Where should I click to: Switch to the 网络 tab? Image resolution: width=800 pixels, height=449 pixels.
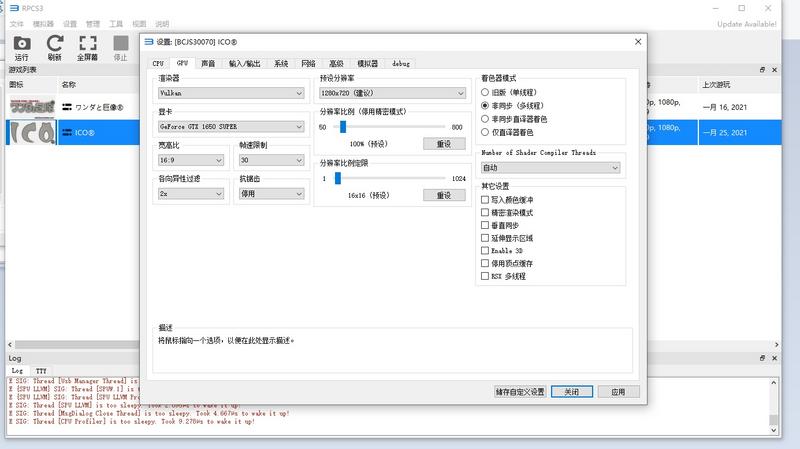tap(308, 63)
